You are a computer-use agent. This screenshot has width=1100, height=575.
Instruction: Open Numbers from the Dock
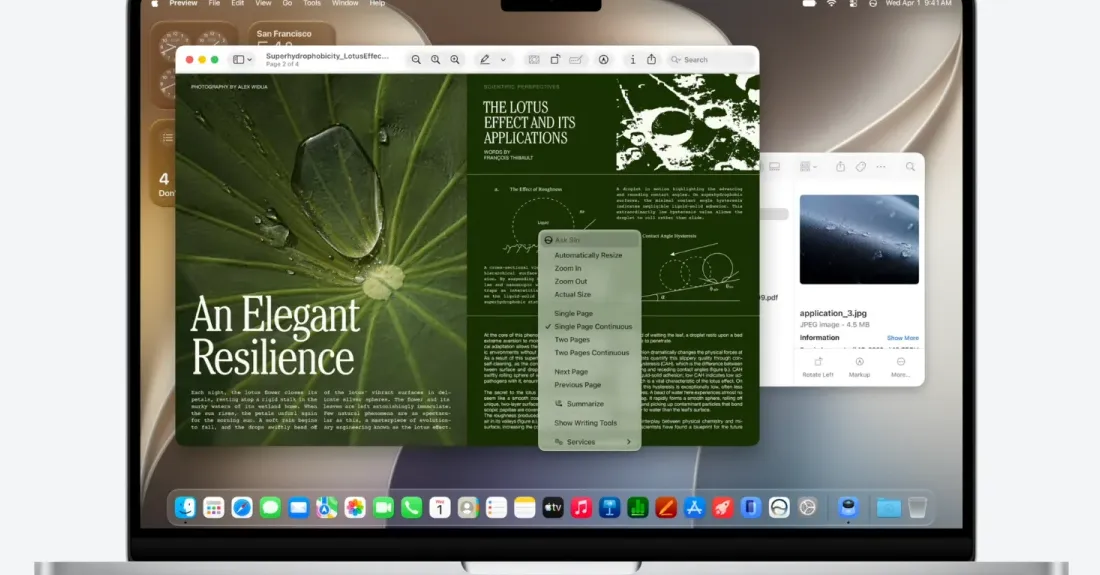pos(638,507)
